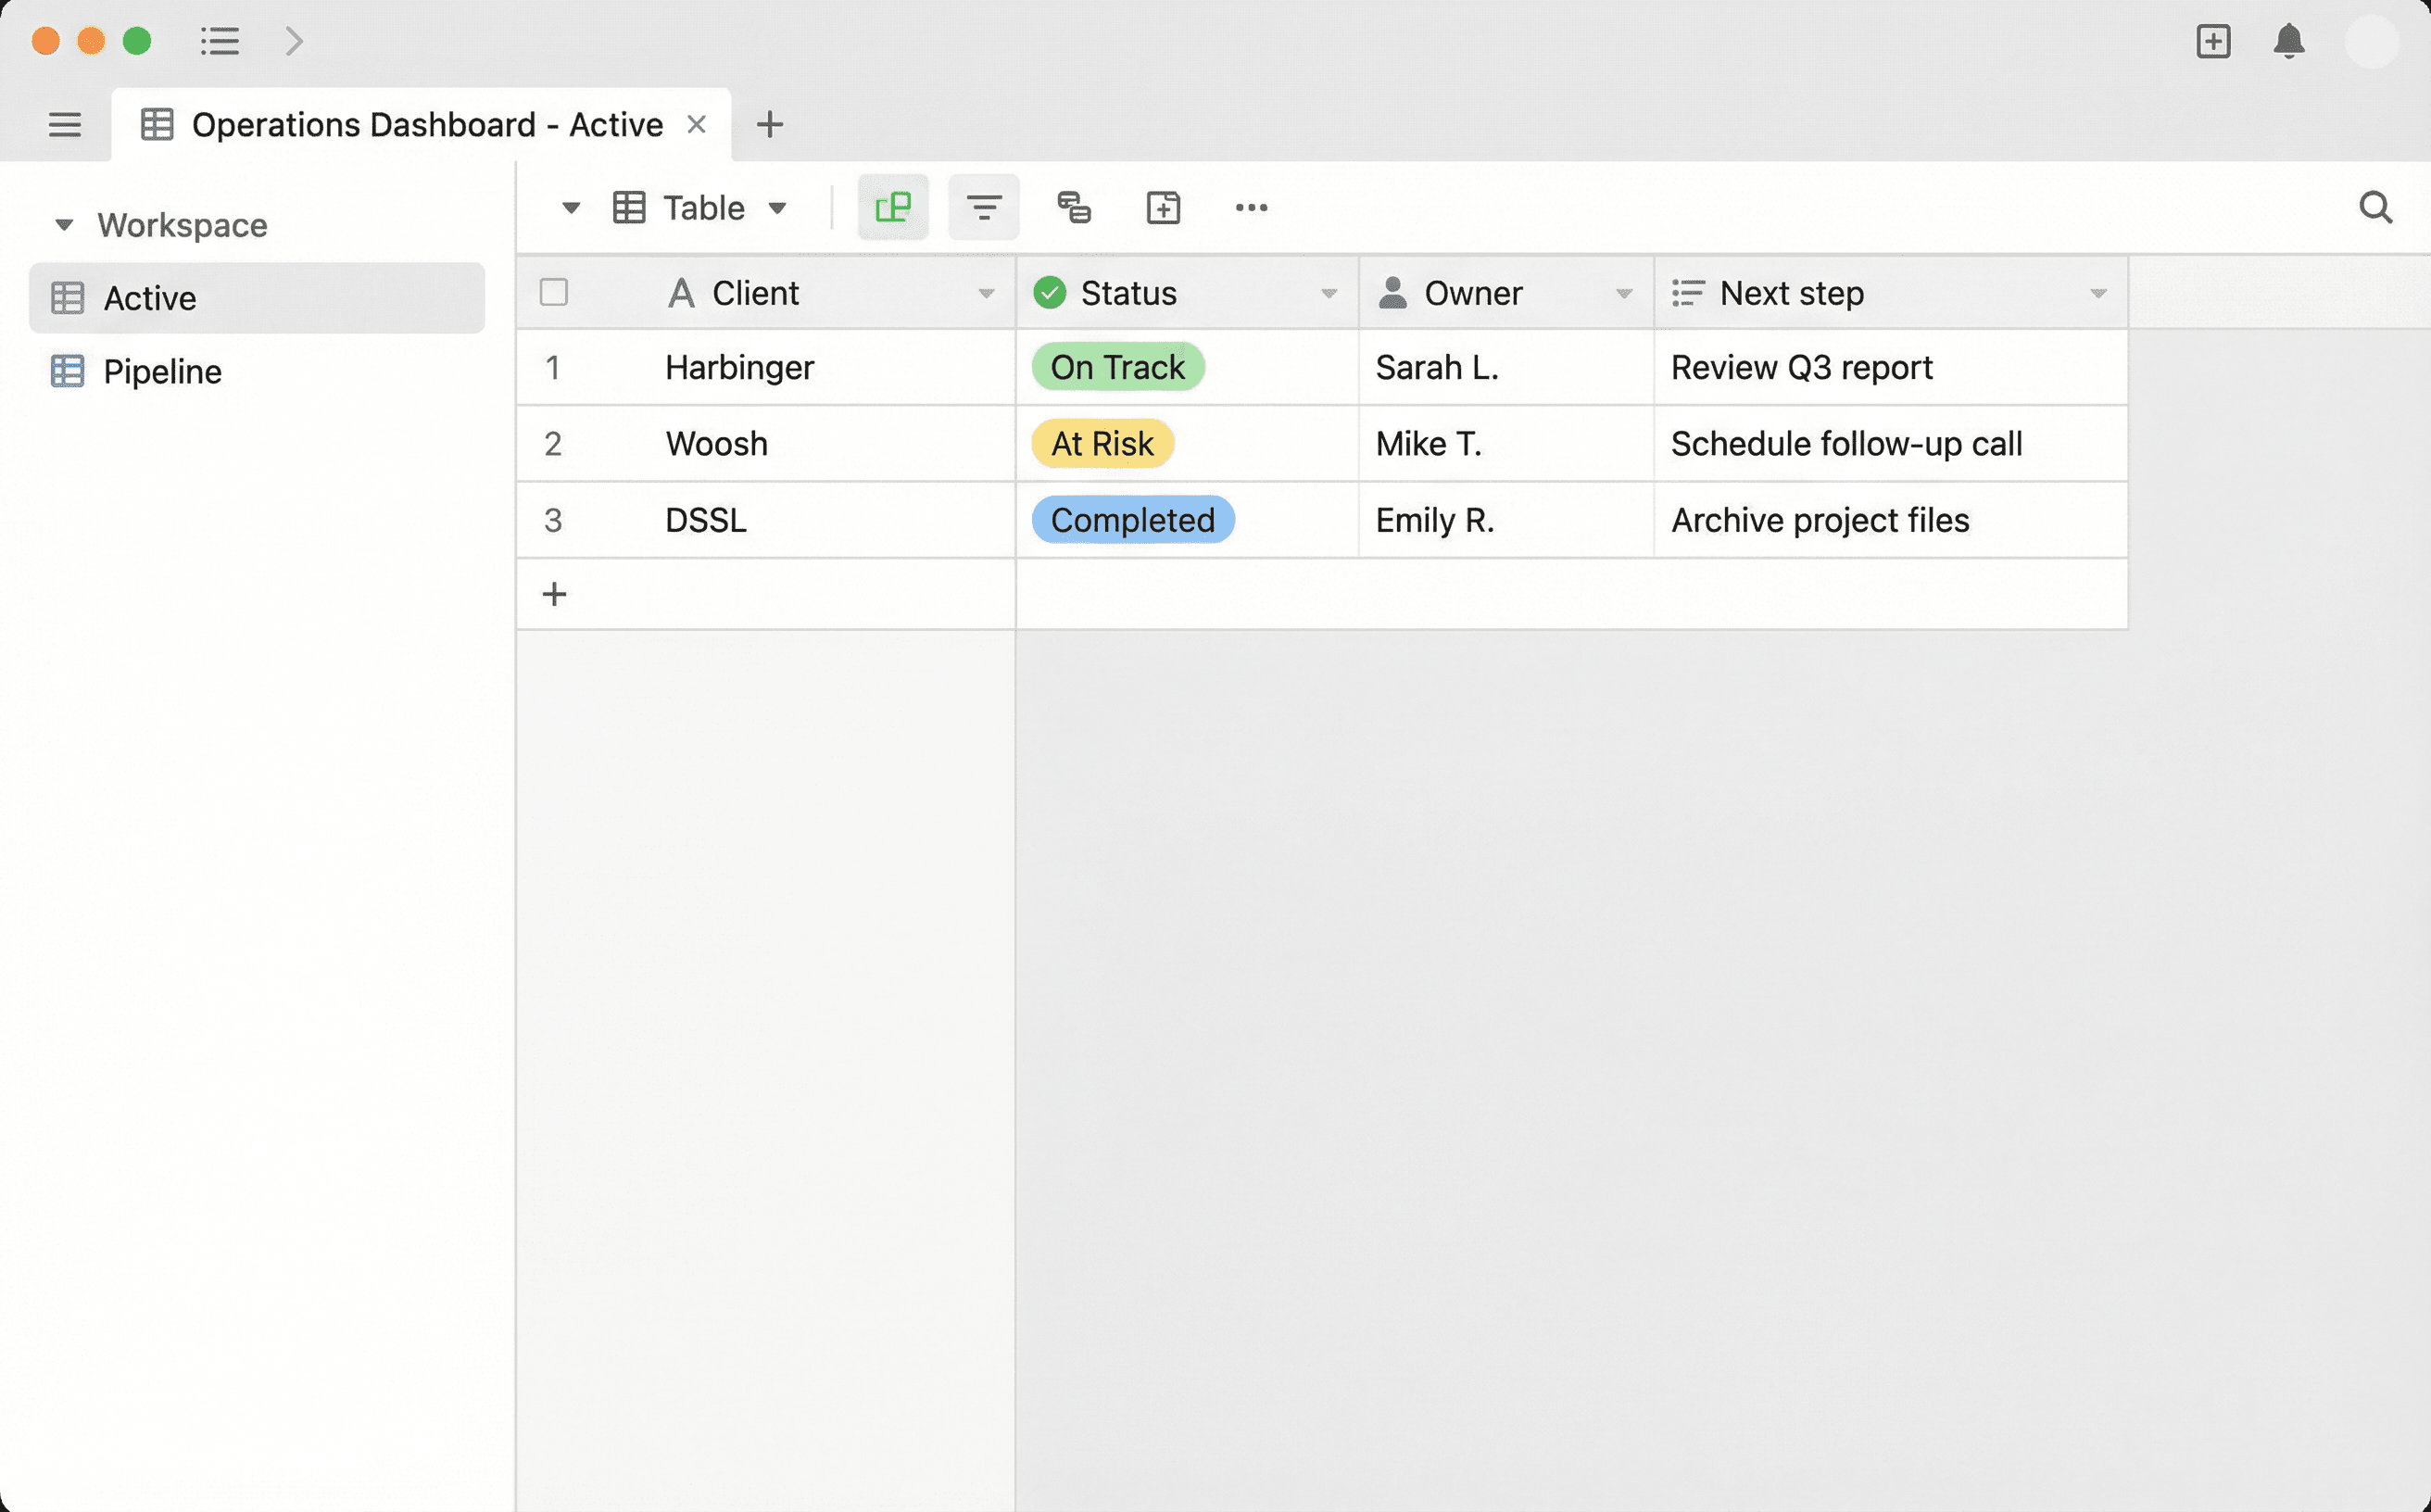Open the search icon on the right
This screenshot has height=1512, width=2431.
[2377, 207]
